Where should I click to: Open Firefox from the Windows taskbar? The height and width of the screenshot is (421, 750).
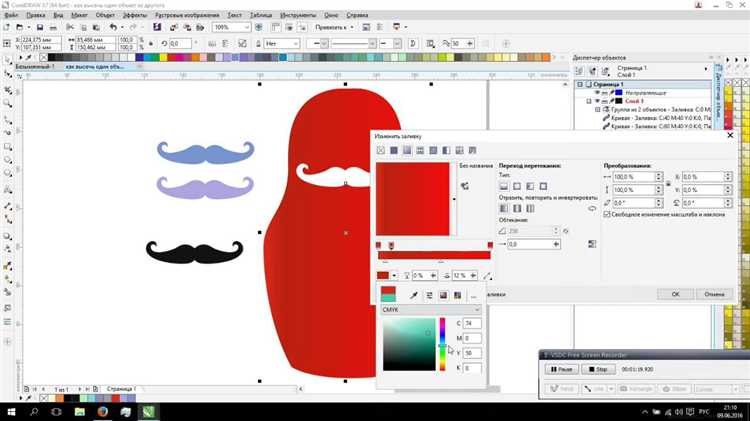coord(104,411)
